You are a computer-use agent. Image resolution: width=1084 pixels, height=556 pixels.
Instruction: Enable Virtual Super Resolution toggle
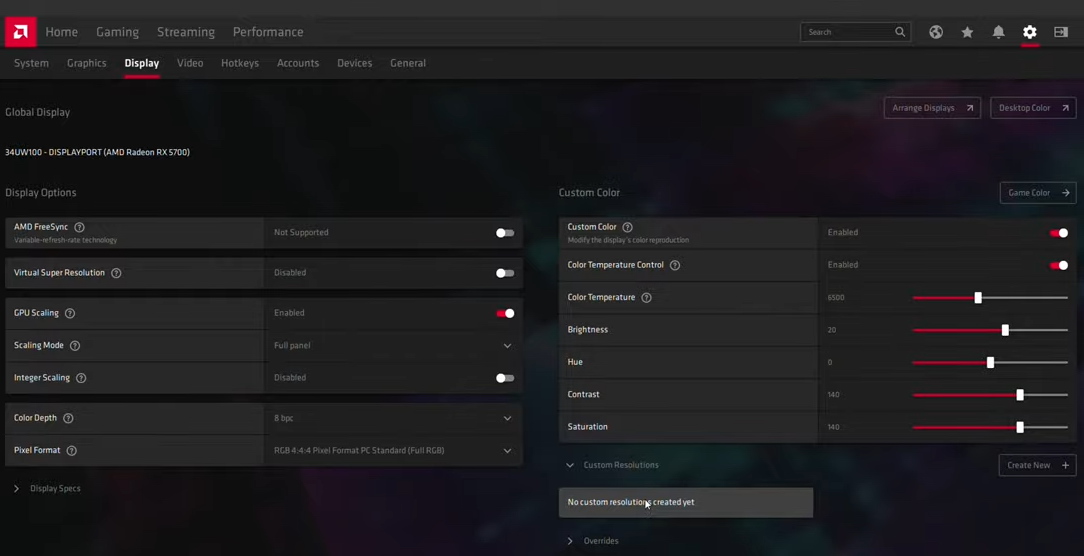click(x=505, y=273)
